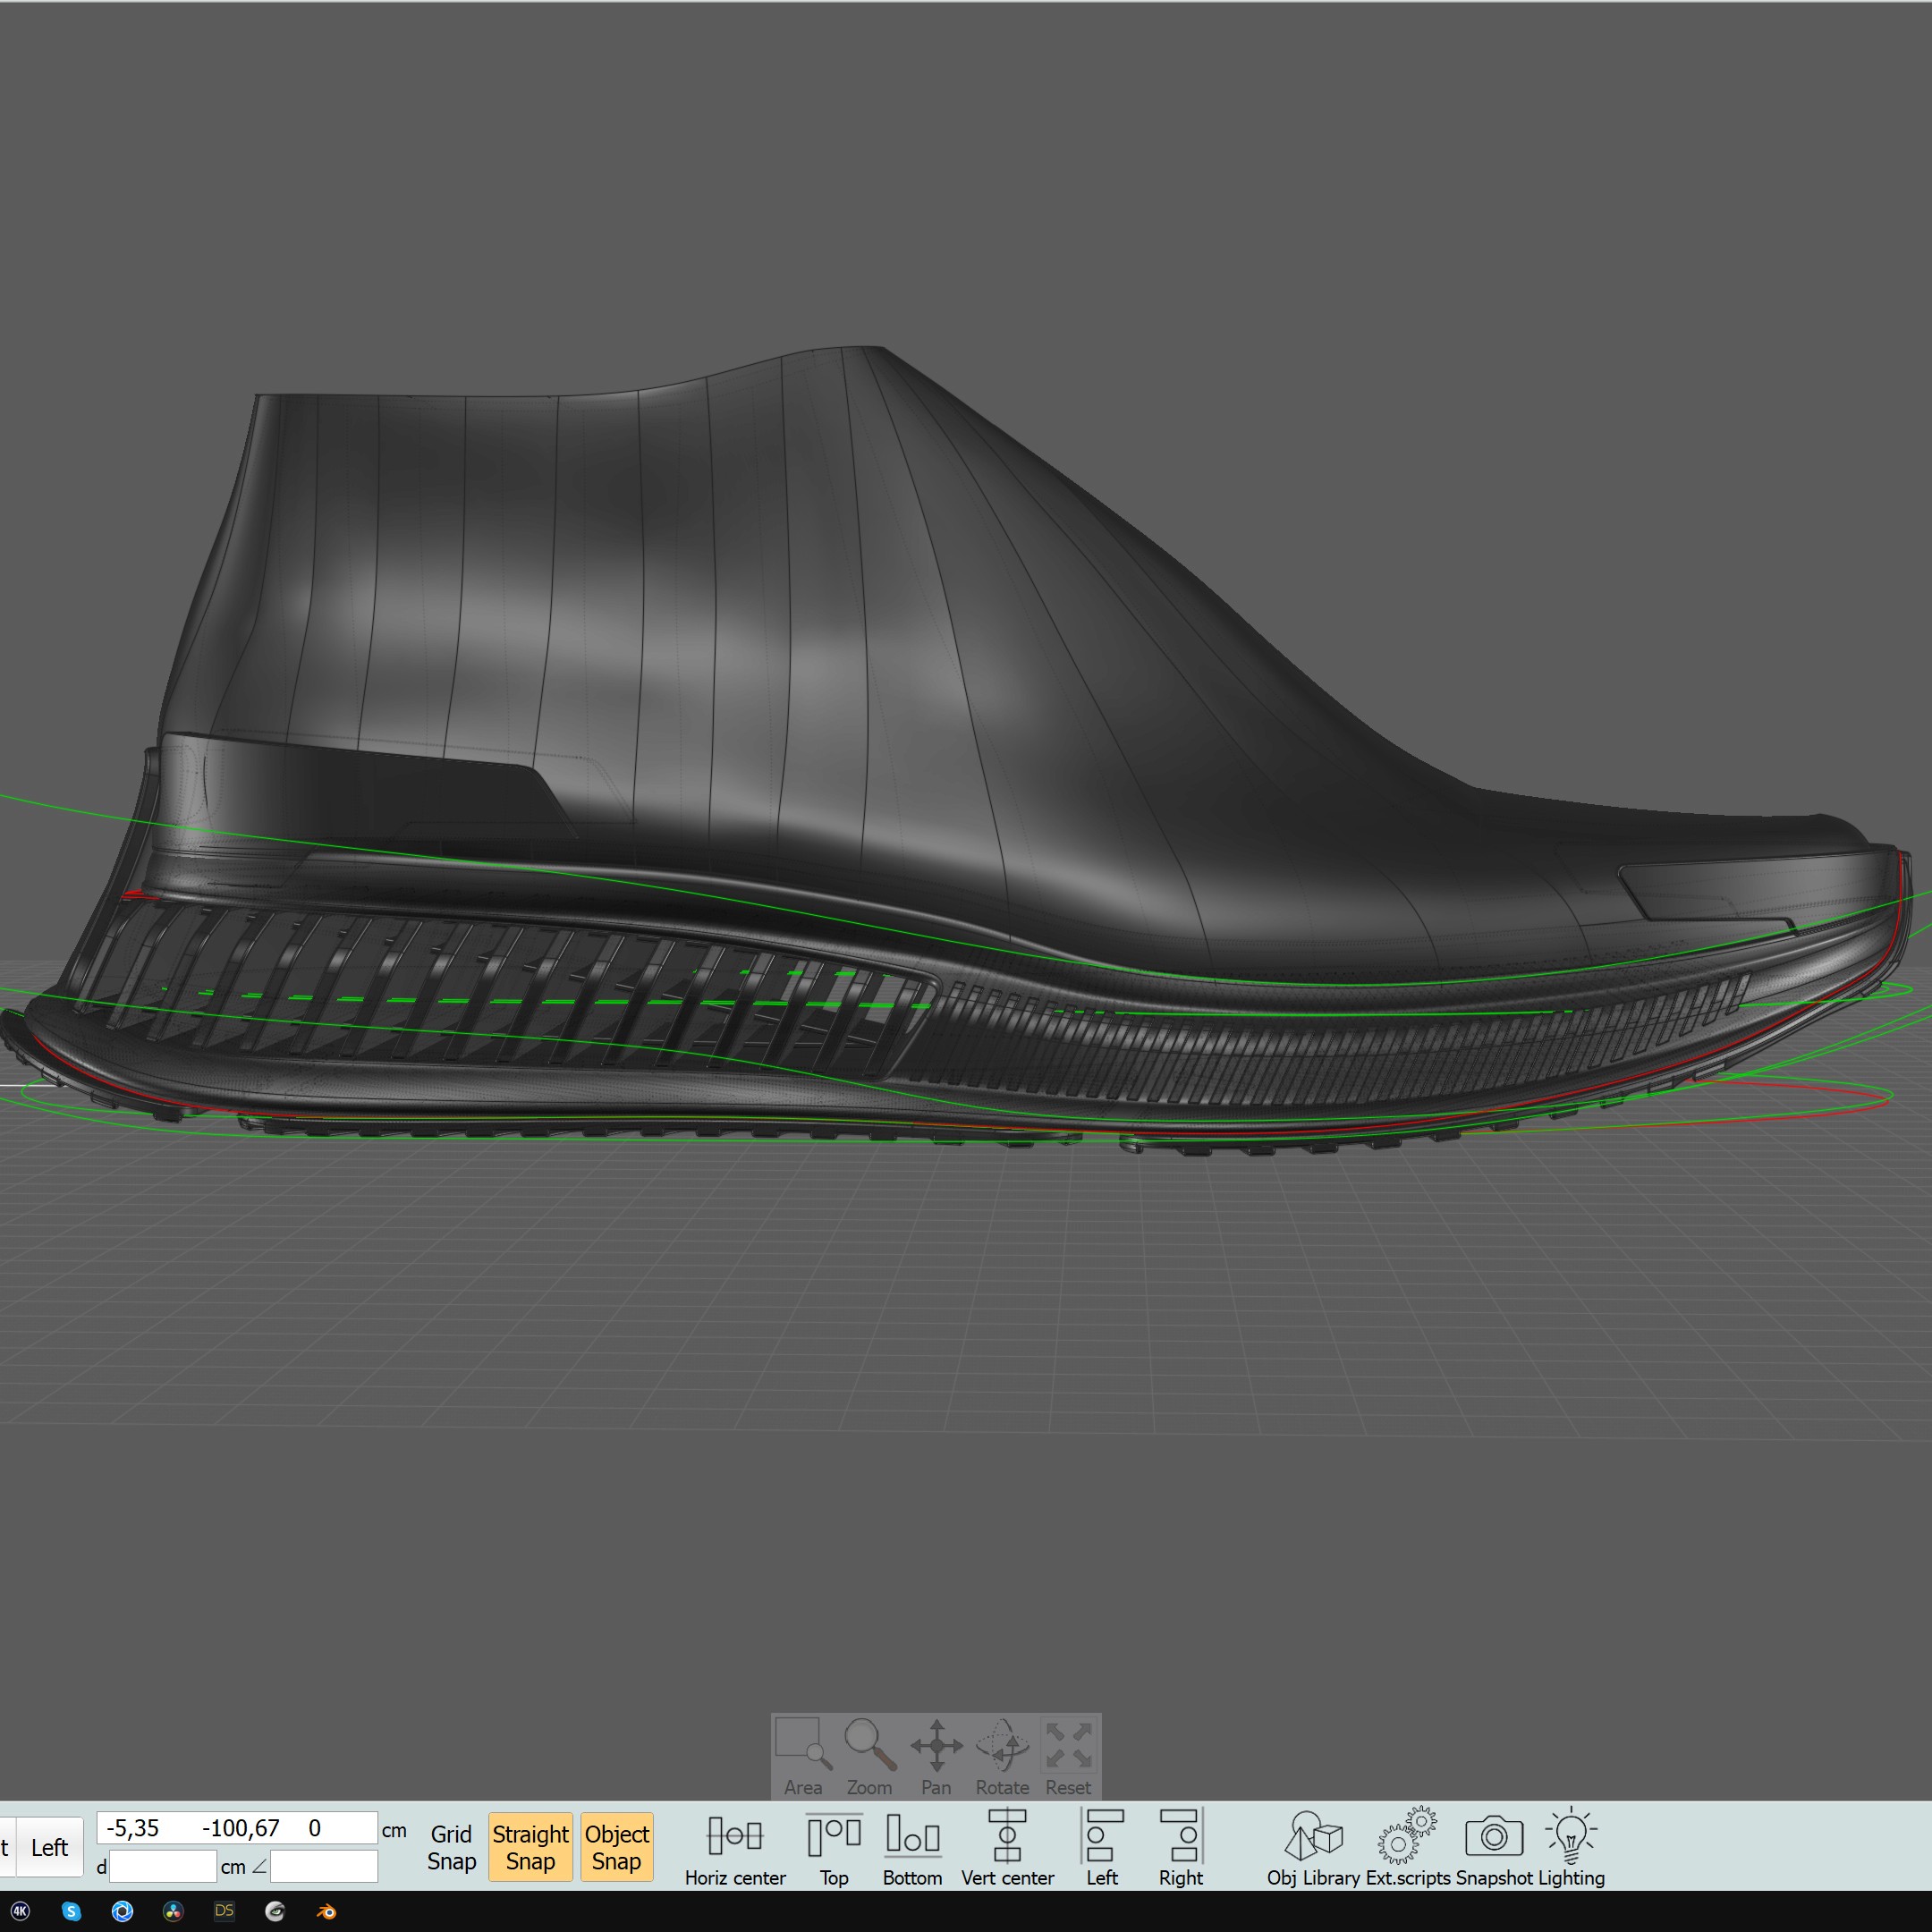
Task: Align objects to Horiz center
Action: point(735,1846)
